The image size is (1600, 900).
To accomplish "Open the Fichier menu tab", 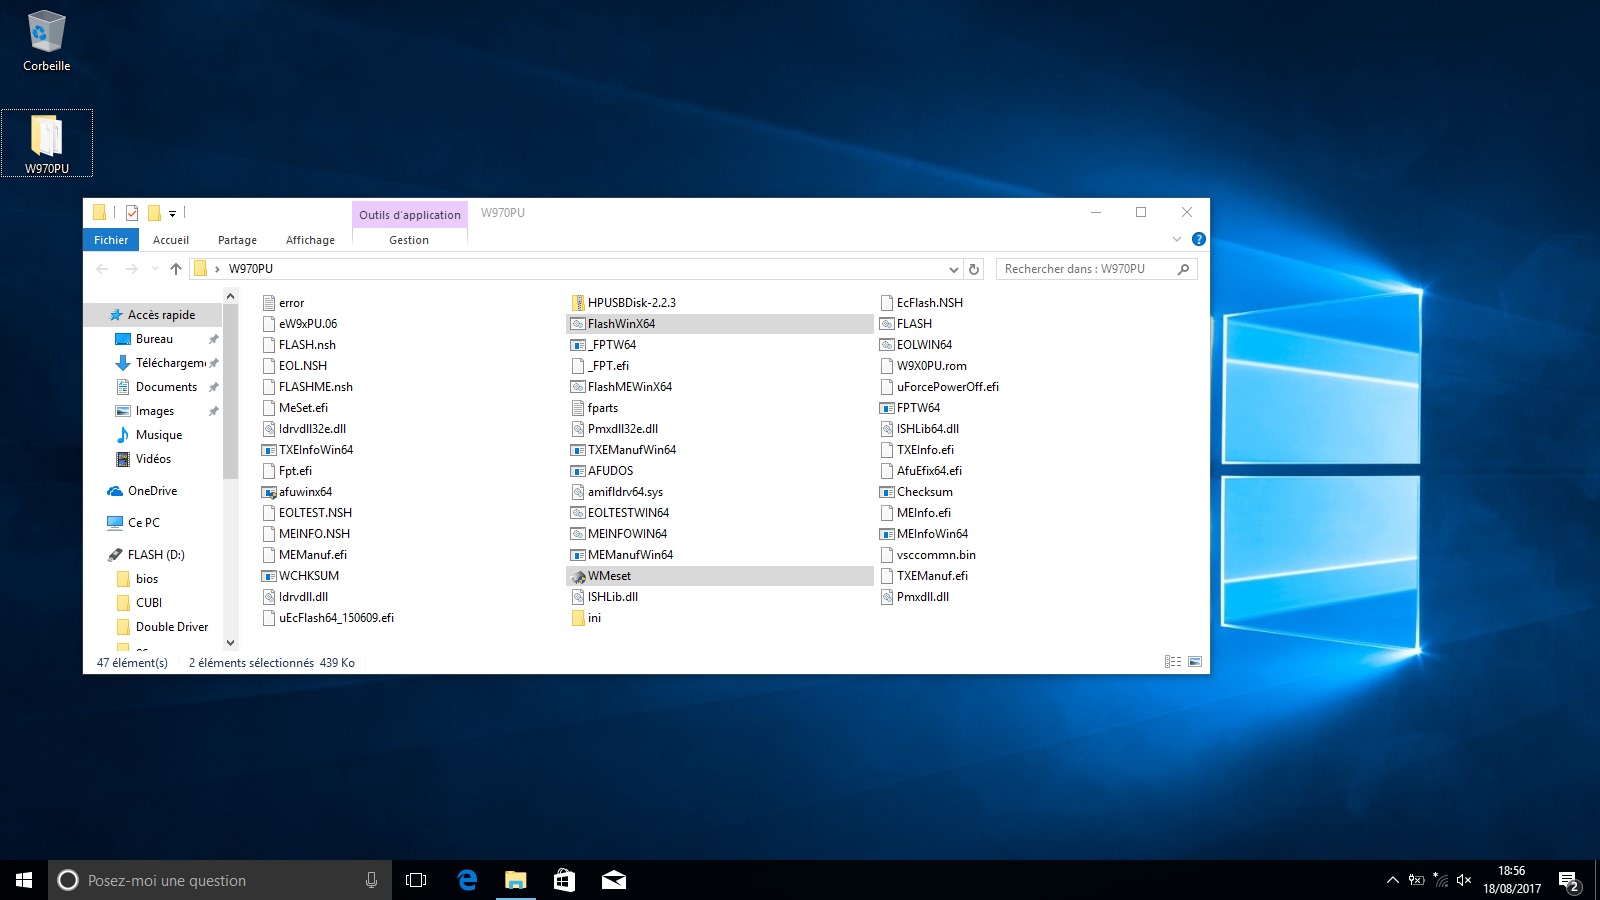I will pyautogui.click(x=111, y=240).
